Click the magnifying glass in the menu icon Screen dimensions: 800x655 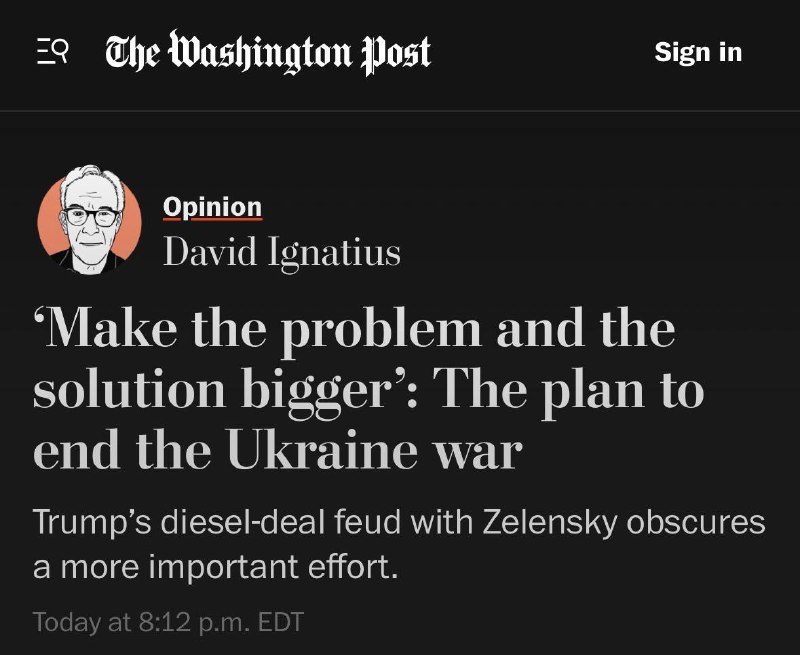pos(61,51)
